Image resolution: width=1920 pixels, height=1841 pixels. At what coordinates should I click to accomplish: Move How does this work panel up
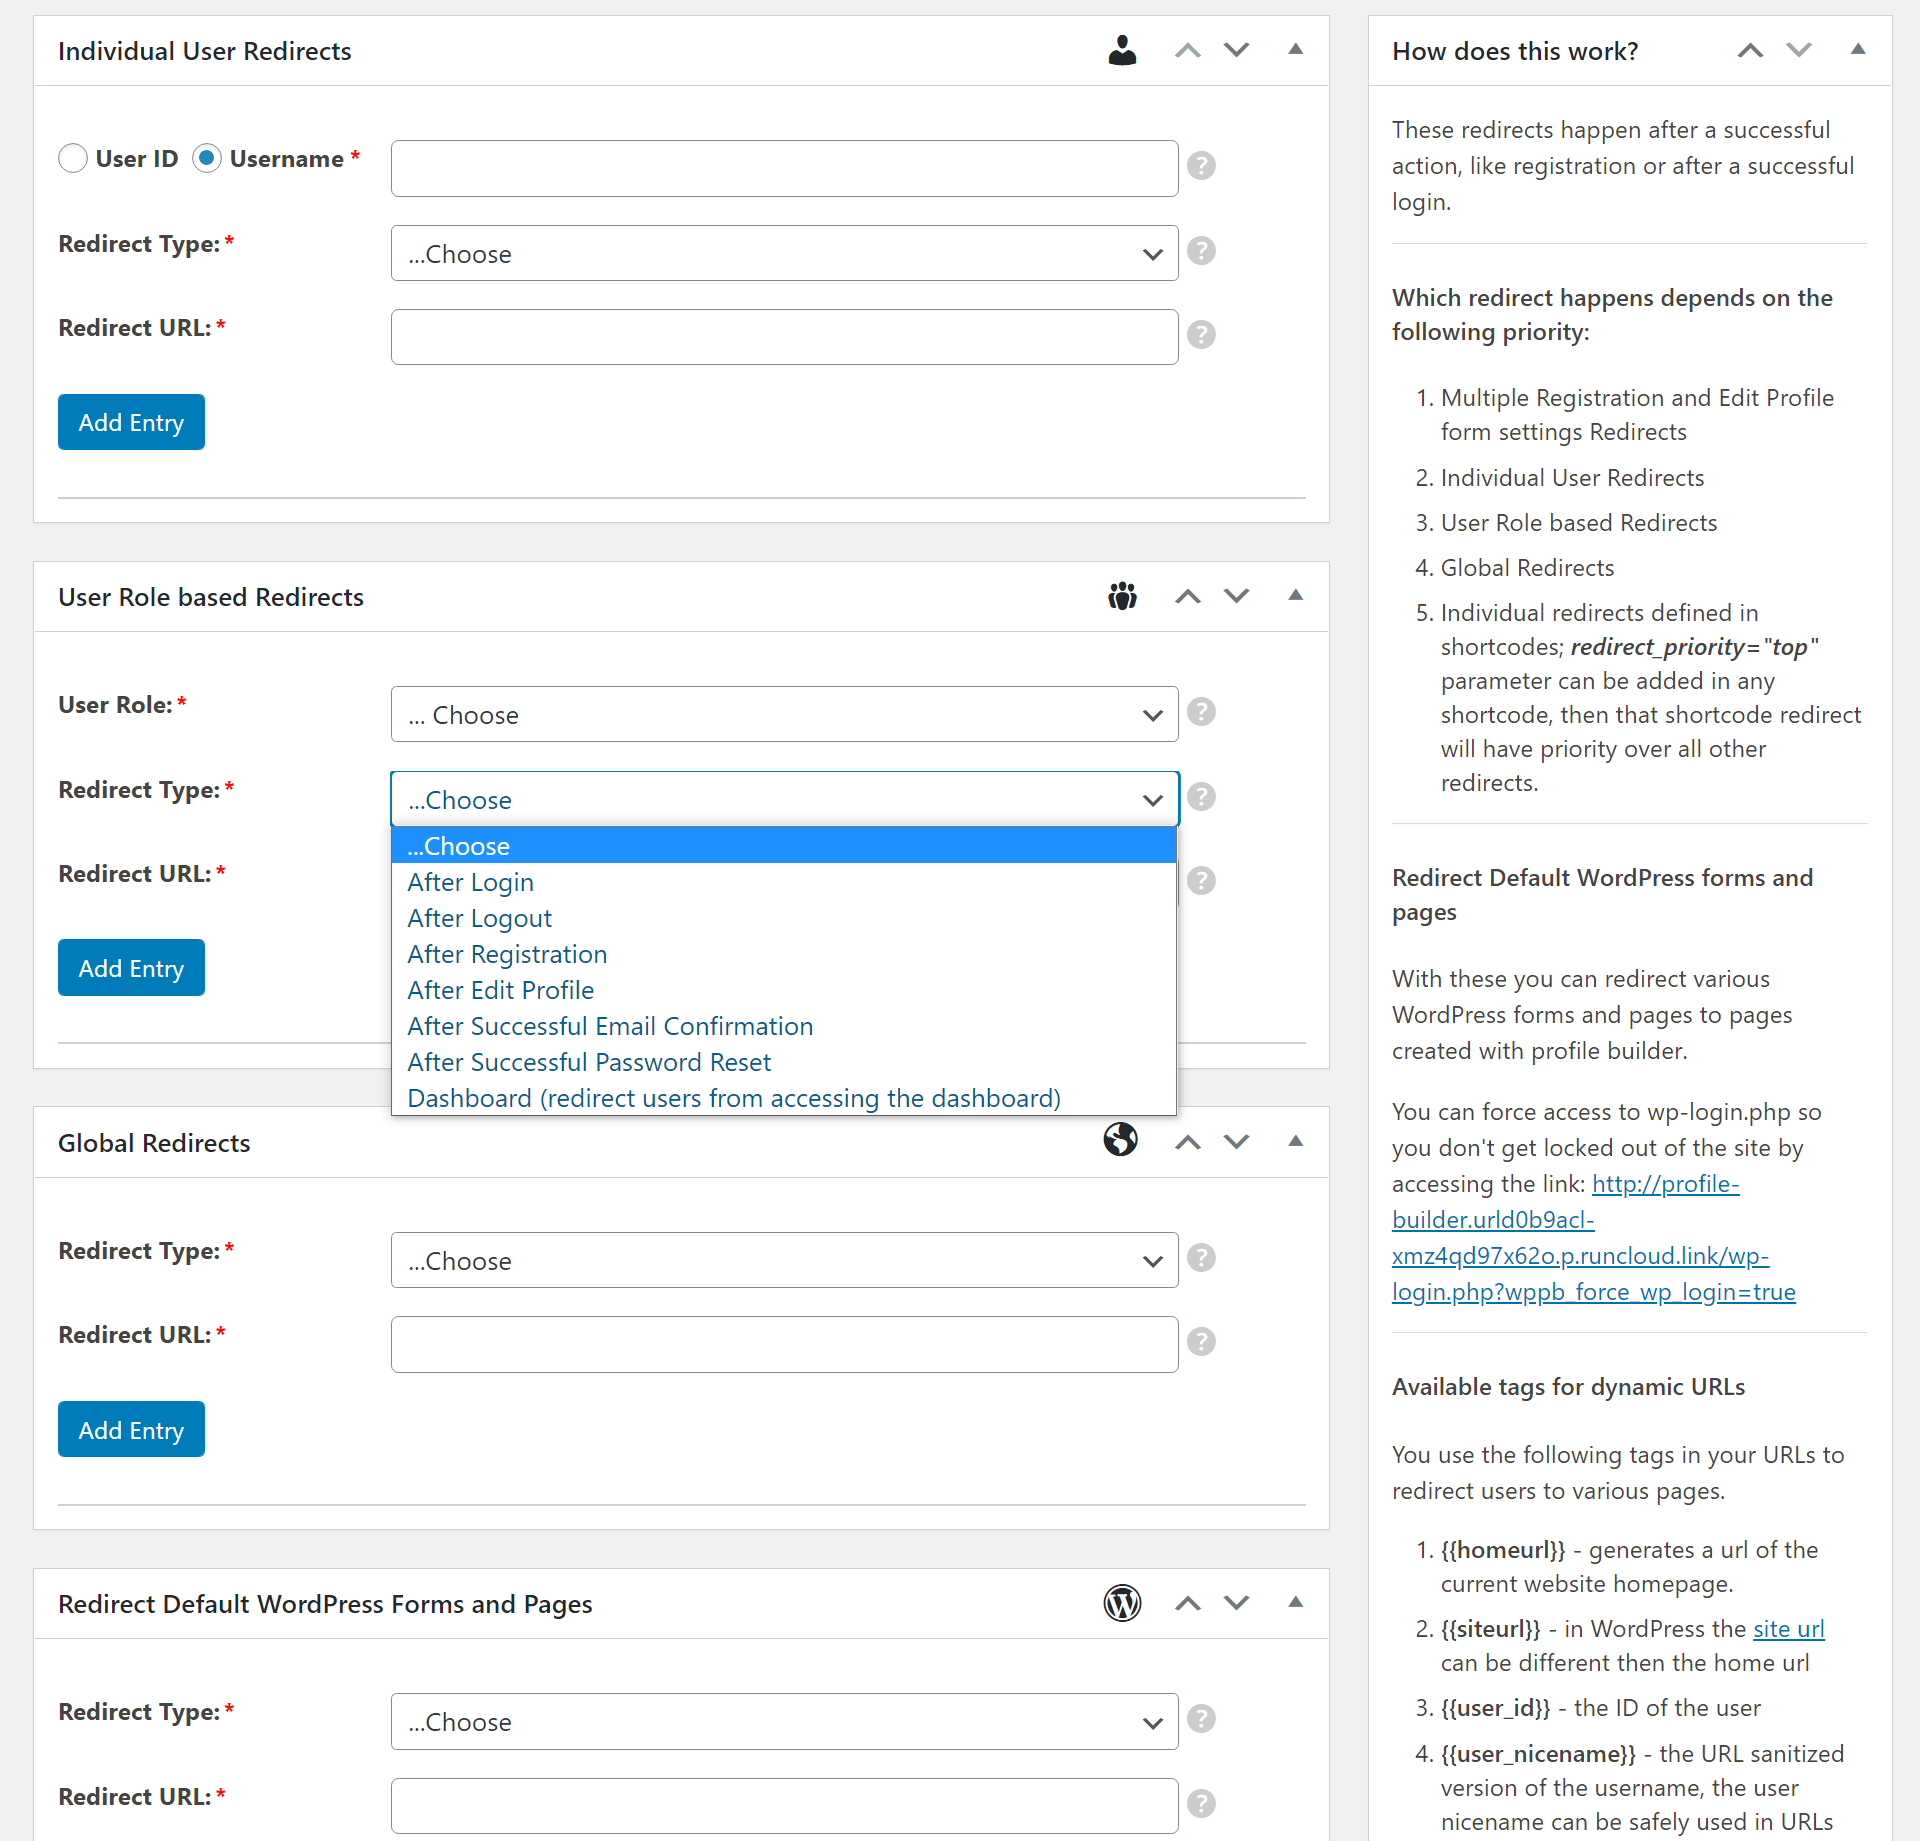(1750, 50)
